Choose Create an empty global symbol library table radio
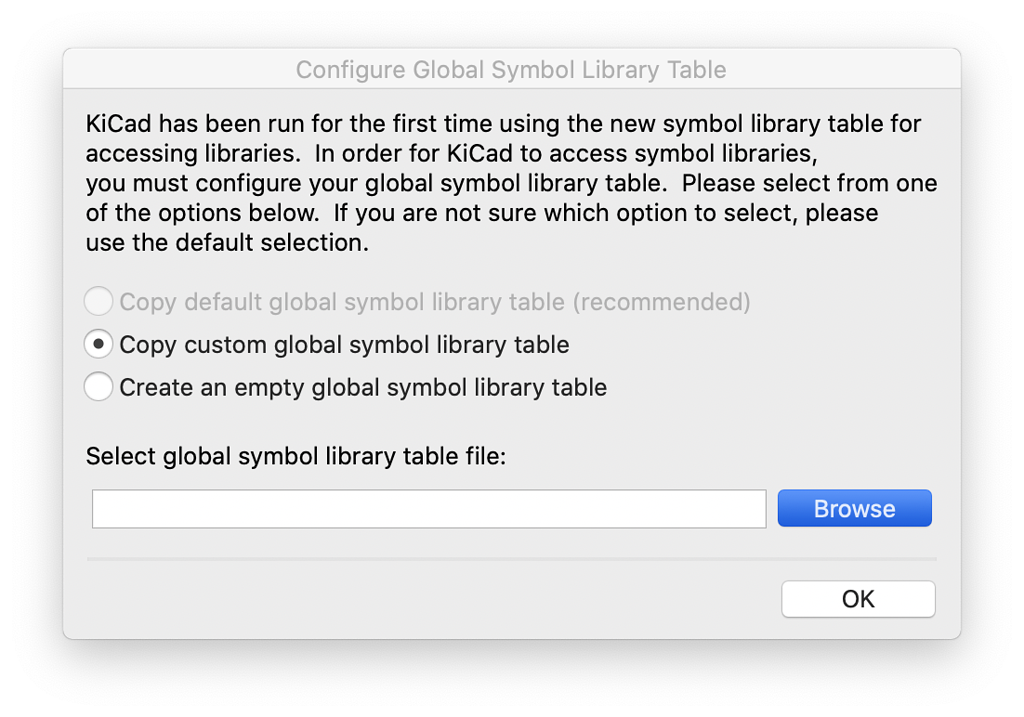 click(99, 387)
